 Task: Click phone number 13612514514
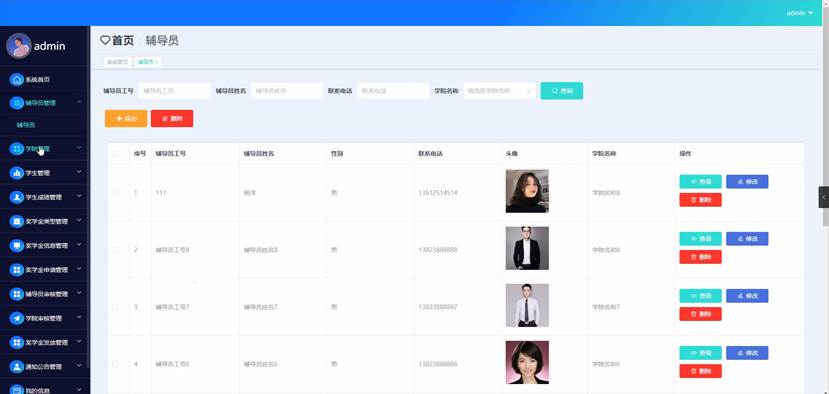(438, 193)
